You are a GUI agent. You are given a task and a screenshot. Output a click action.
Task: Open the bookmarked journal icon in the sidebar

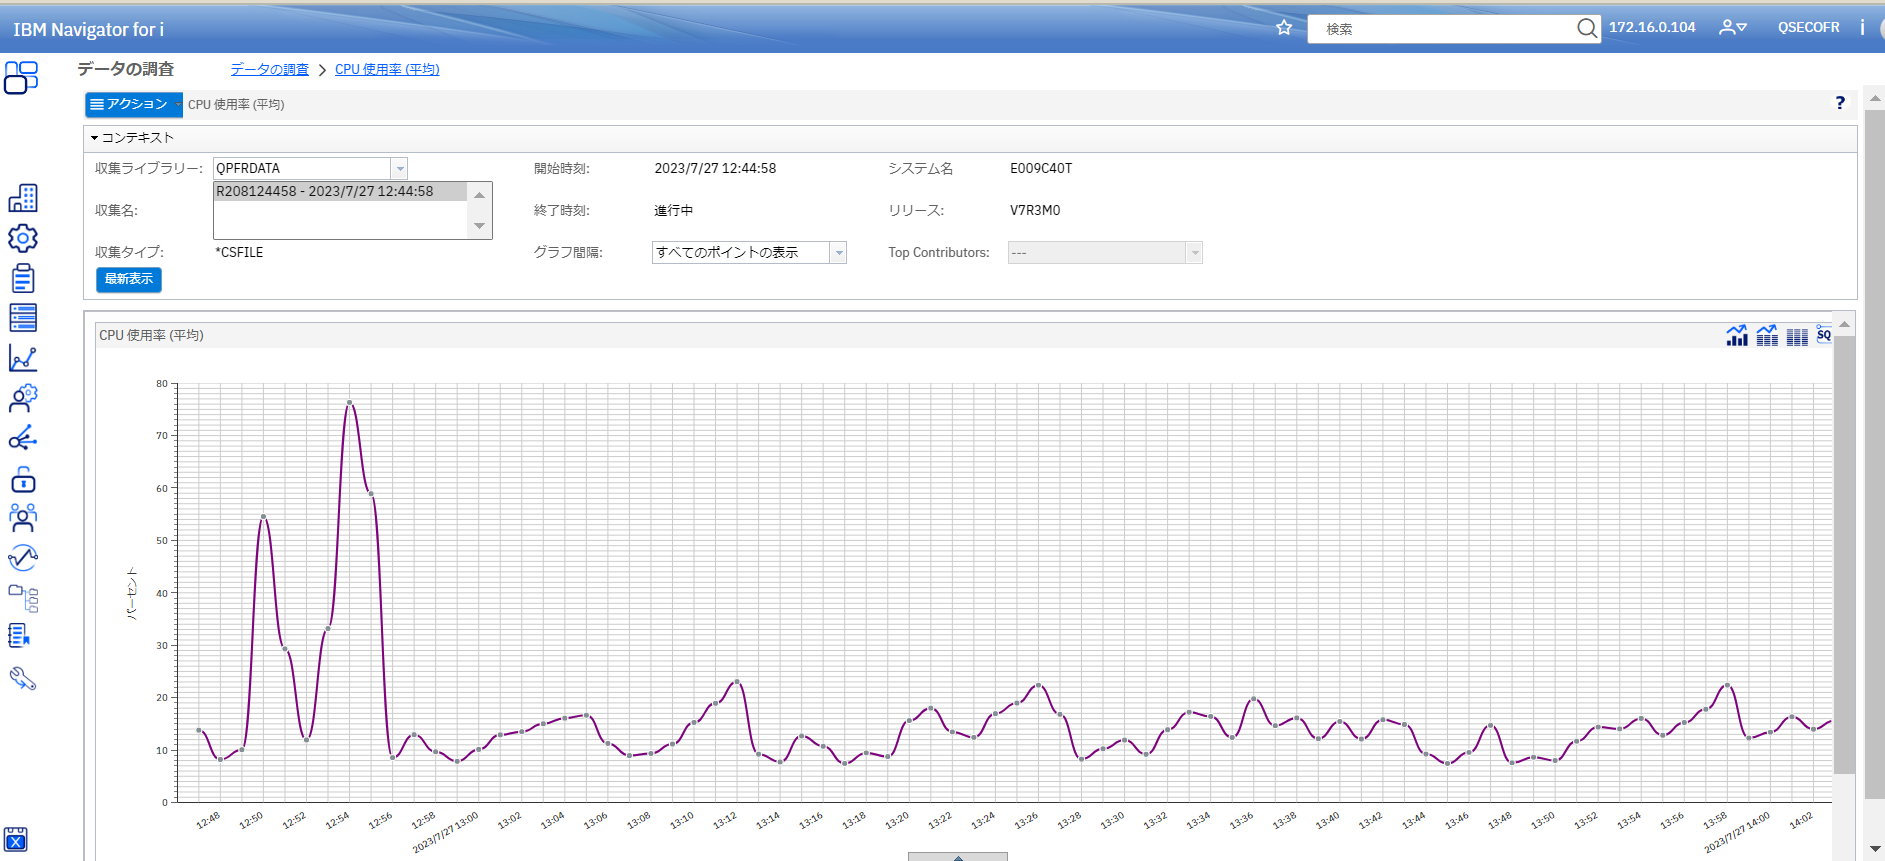click(19, 635)
